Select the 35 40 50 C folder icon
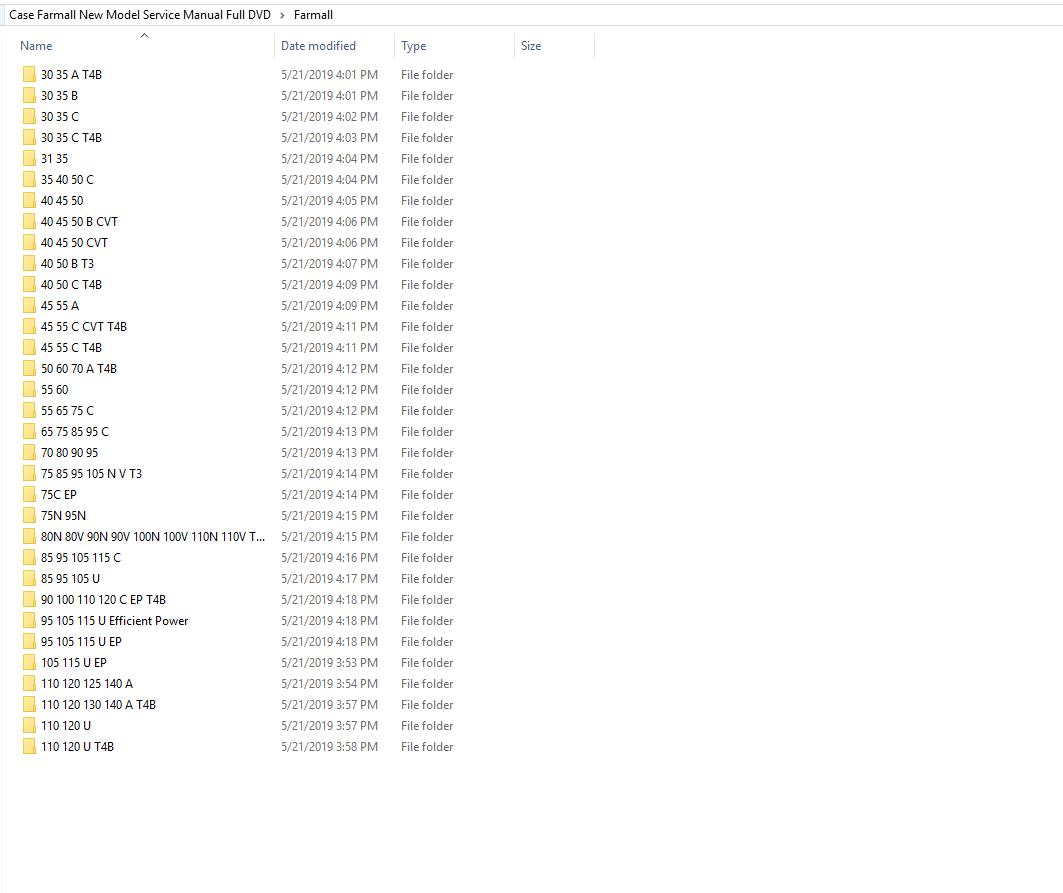Viewport: 1063px width, 893px height. pos(28,180)
